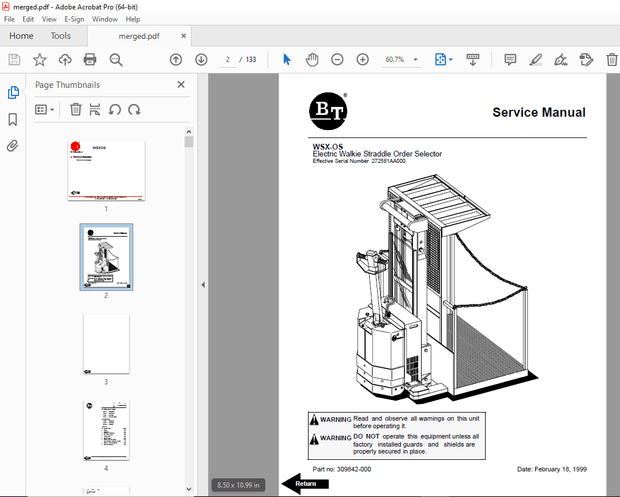Select the highlight text pen tool
The image size is (620, 497).
[535, 60]
